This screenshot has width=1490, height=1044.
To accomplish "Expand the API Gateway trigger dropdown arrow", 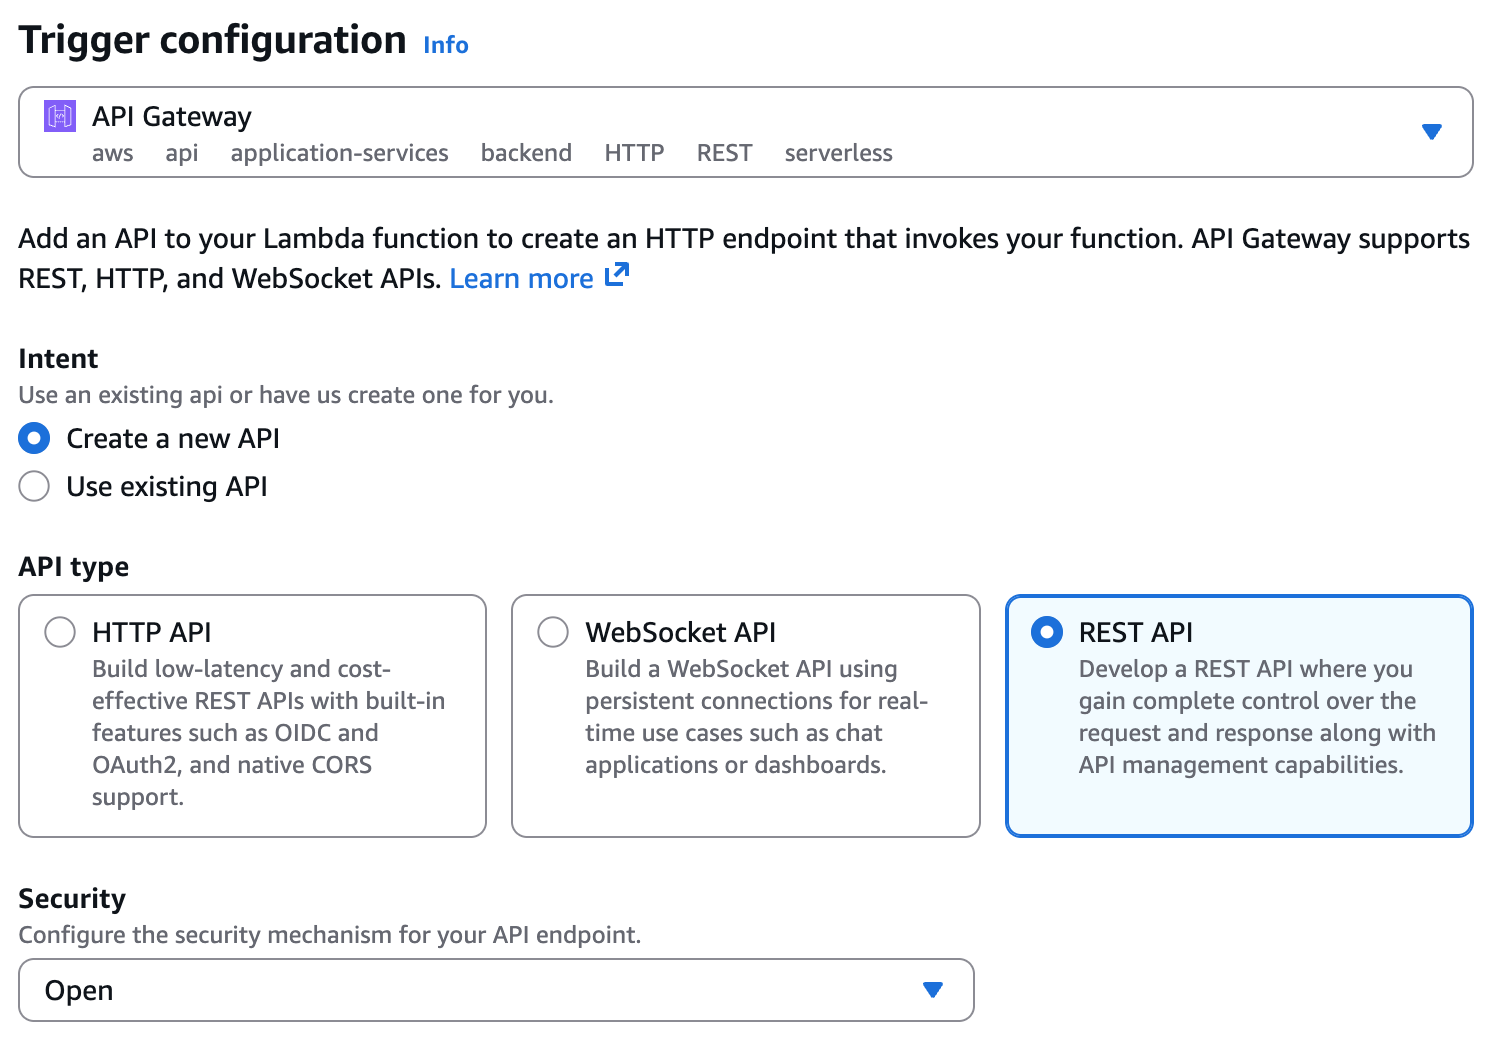I will 1431,132.
